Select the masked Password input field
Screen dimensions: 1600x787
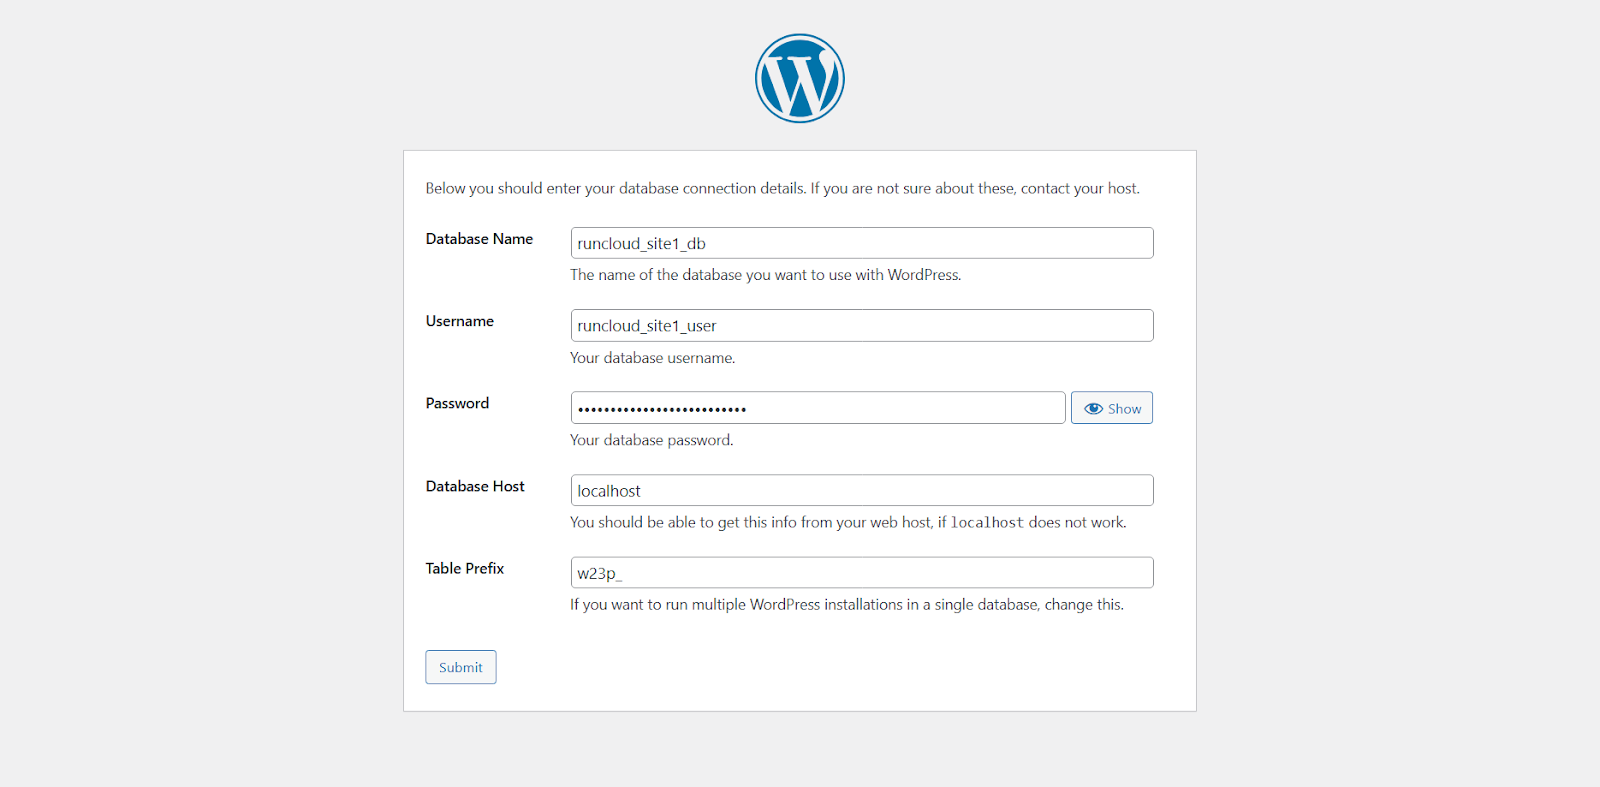point(817,408)
